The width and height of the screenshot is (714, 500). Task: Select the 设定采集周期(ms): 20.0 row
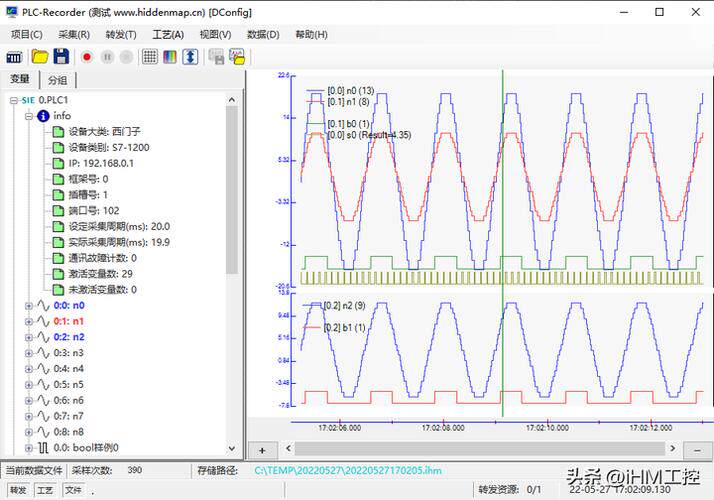click(111, 227)
